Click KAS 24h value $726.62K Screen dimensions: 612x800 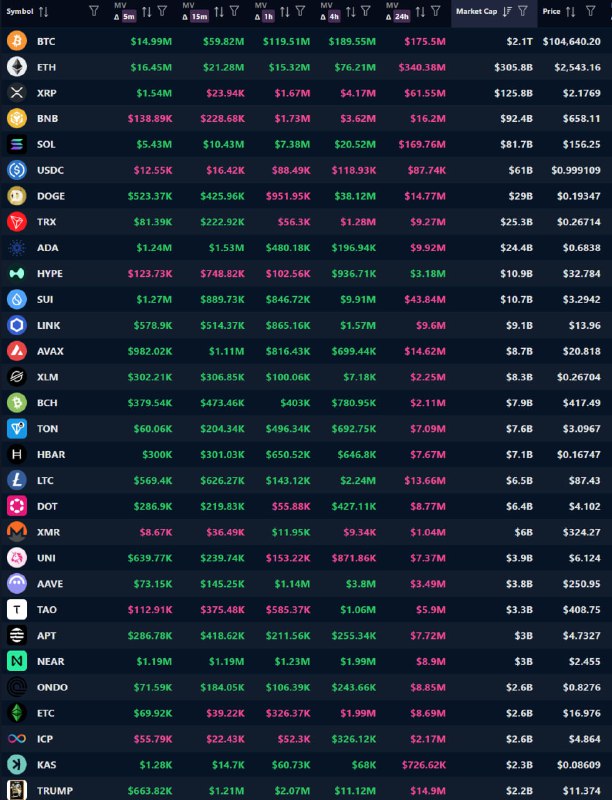tap(423, 765)
